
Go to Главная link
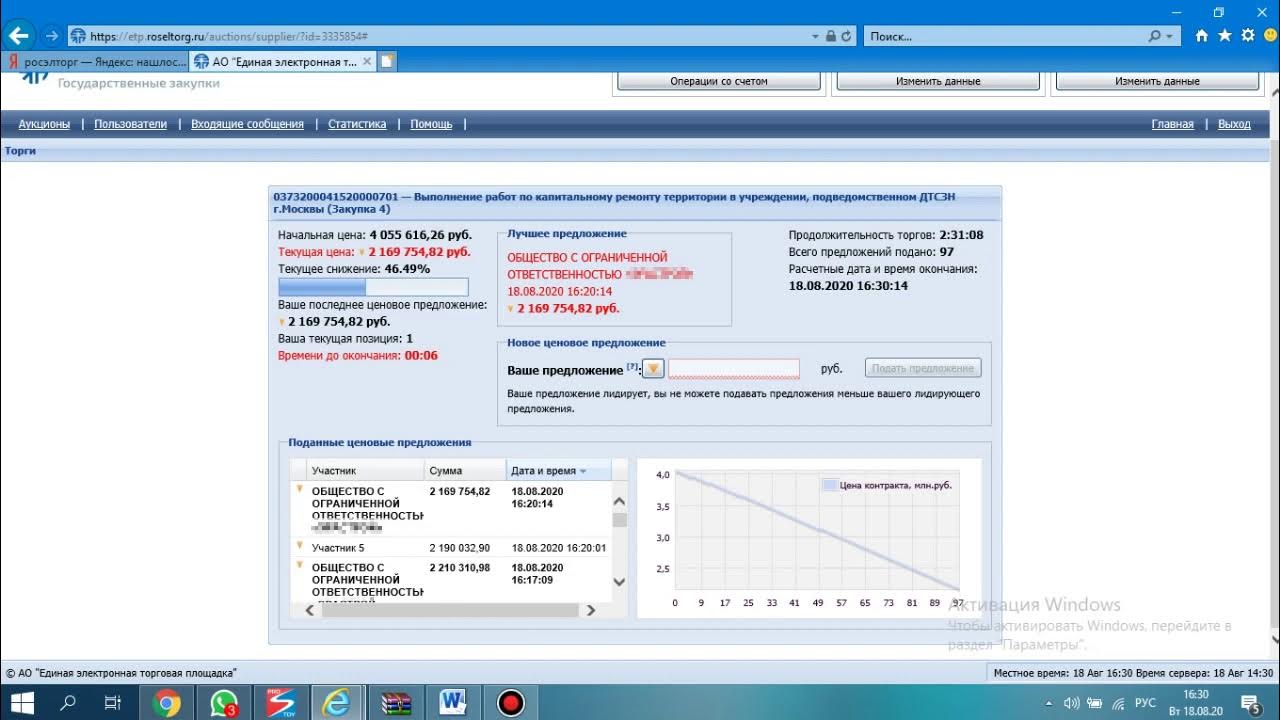point(1172,124)
